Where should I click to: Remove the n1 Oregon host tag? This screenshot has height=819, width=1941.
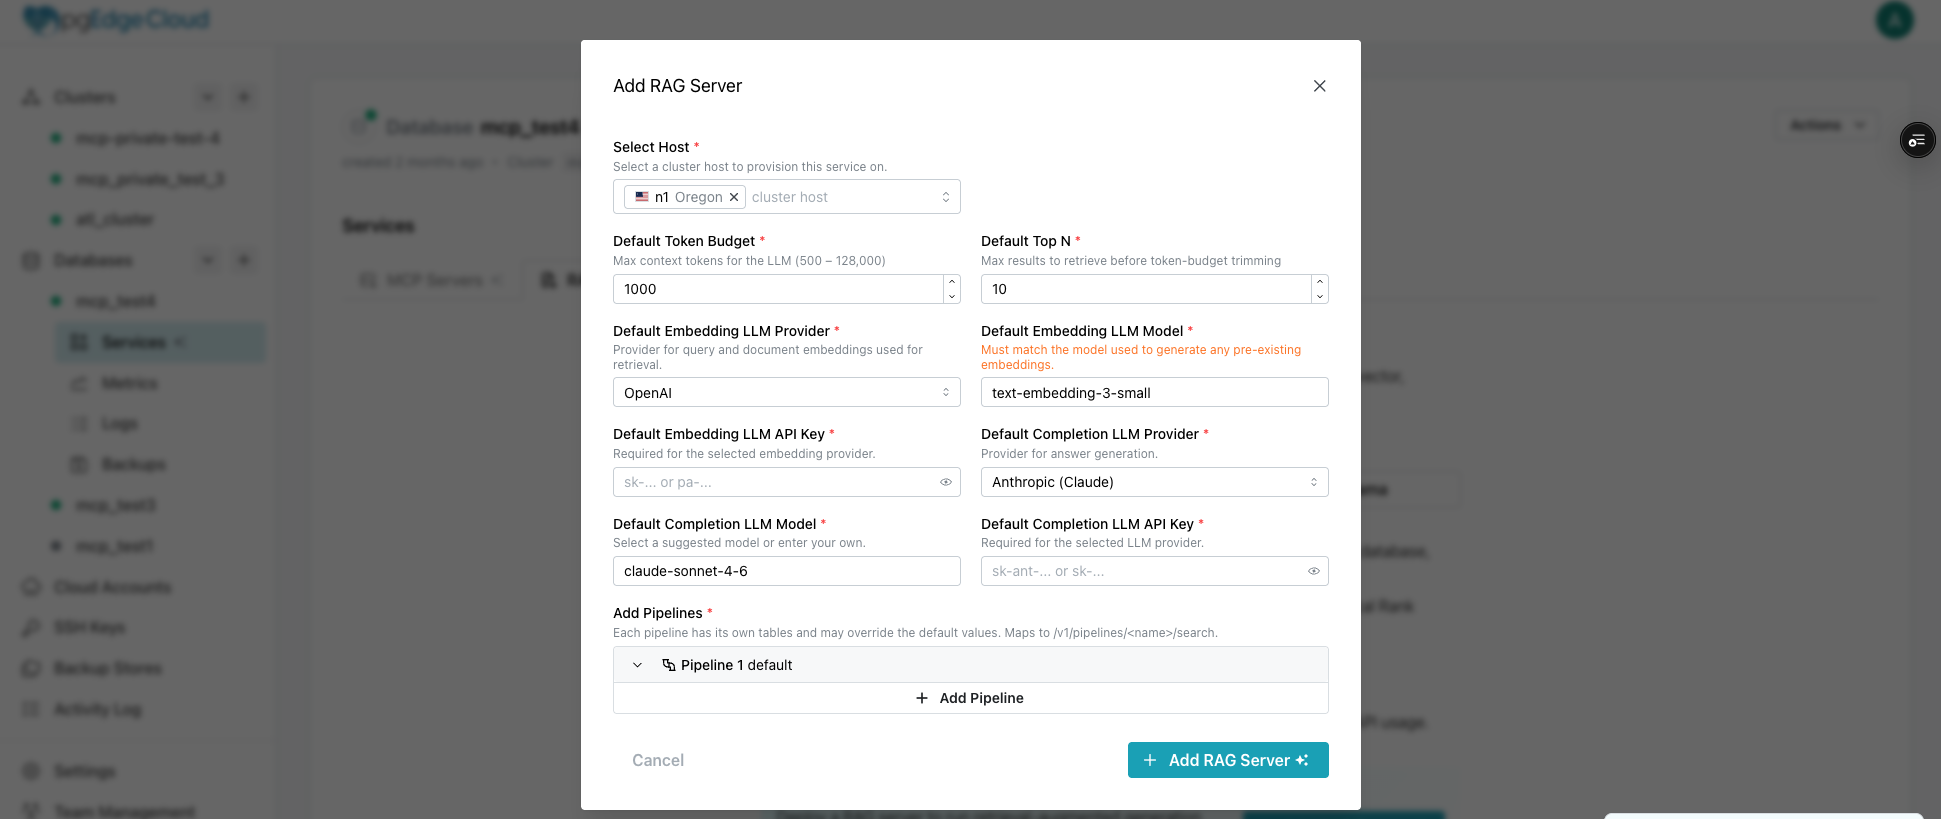[733, 197]
